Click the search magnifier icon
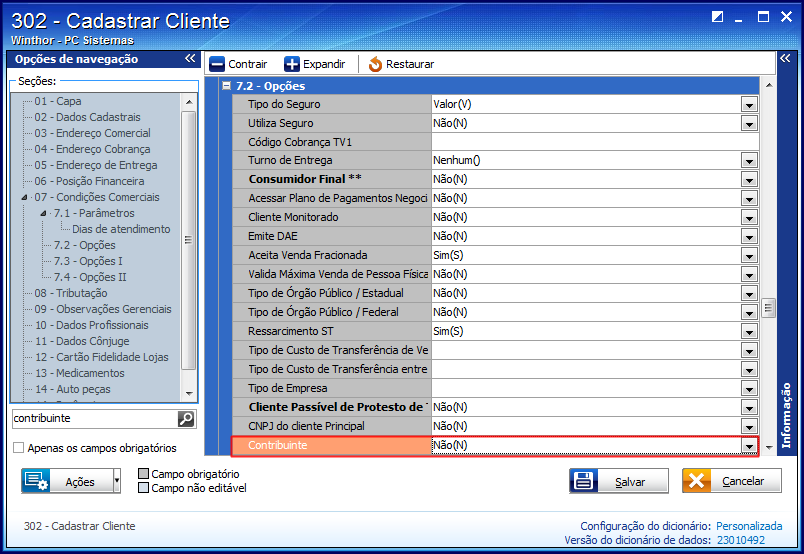The image size is (804, 554). 186,419
